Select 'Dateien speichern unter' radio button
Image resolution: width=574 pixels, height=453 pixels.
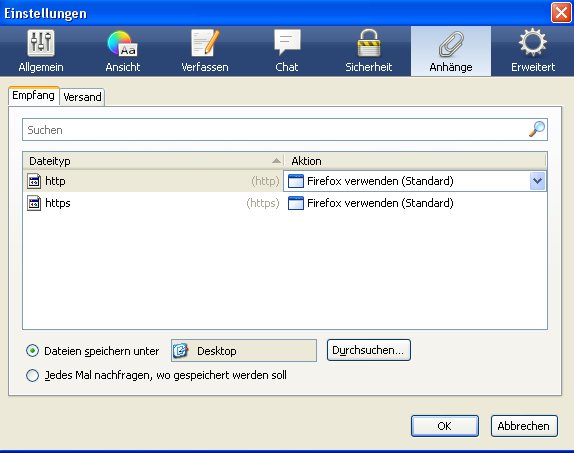32,351
